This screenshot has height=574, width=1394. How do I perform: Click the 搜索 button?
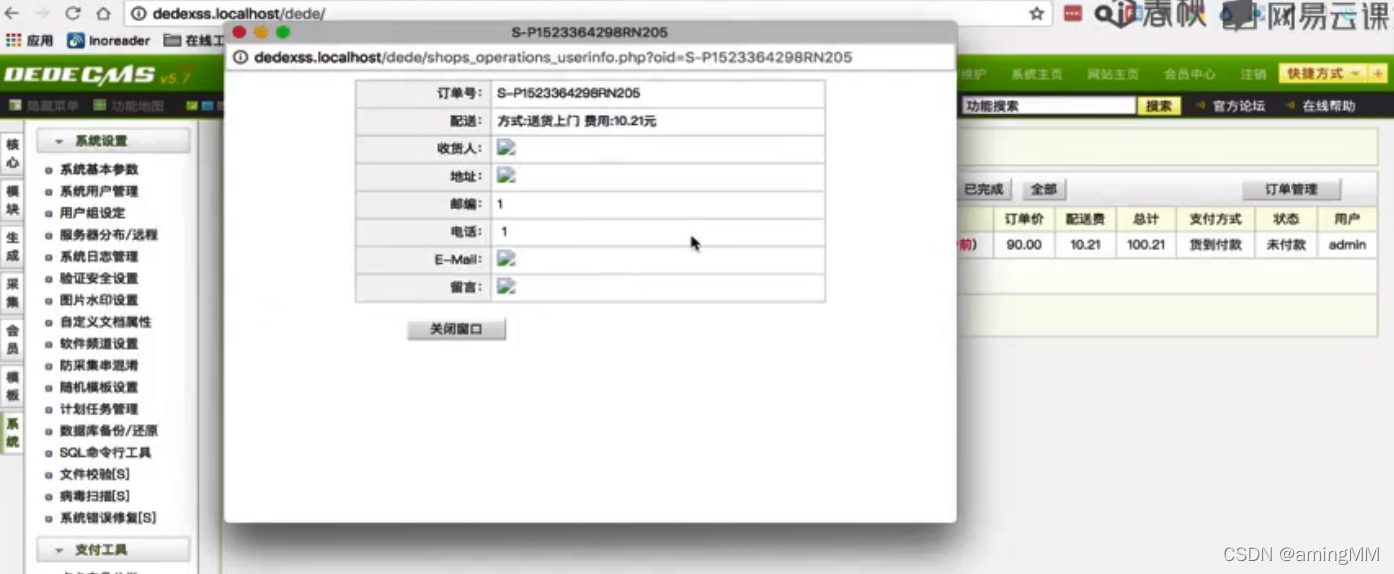tap(1159, 106)
